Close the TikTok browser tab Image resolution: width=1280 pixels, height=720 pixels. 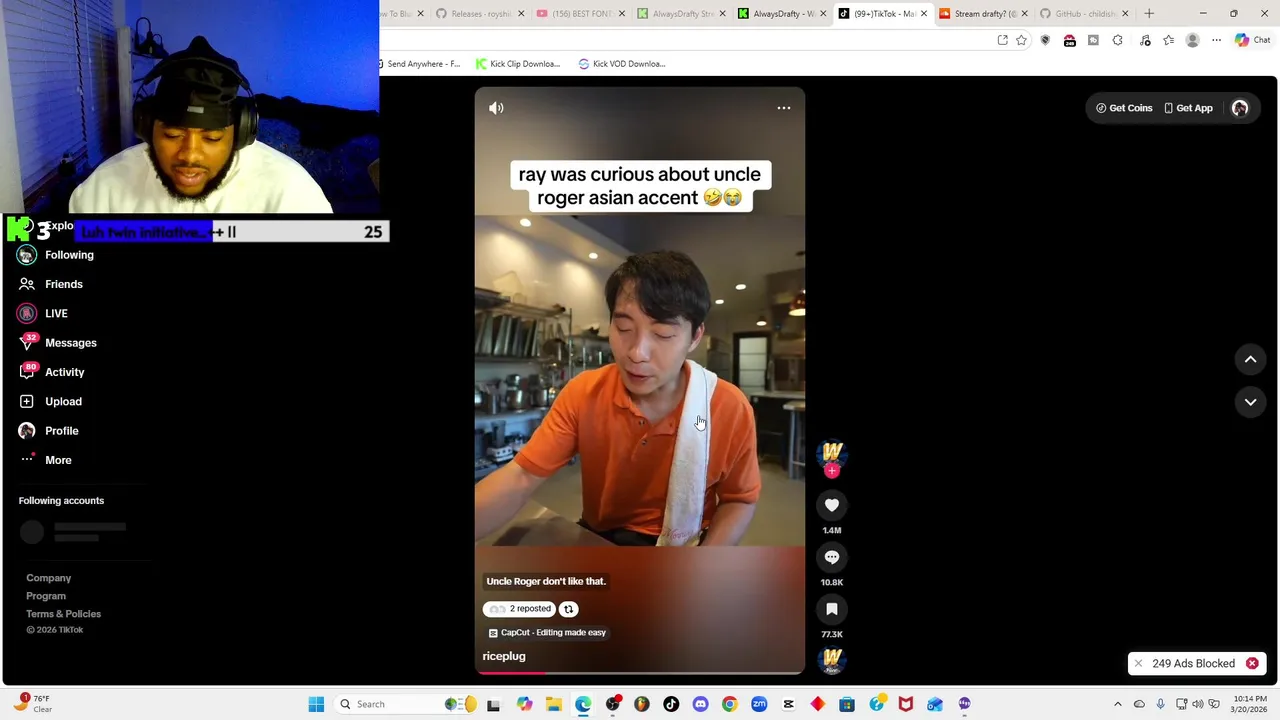pos(924,14)
